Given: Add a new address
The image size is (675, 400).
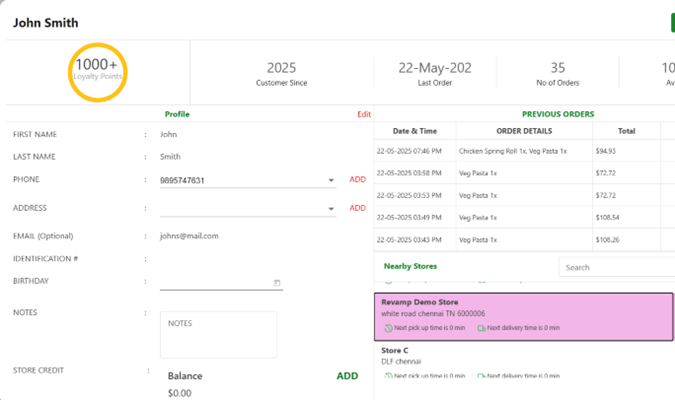Looking at the screenshot, I should point(357,208).
